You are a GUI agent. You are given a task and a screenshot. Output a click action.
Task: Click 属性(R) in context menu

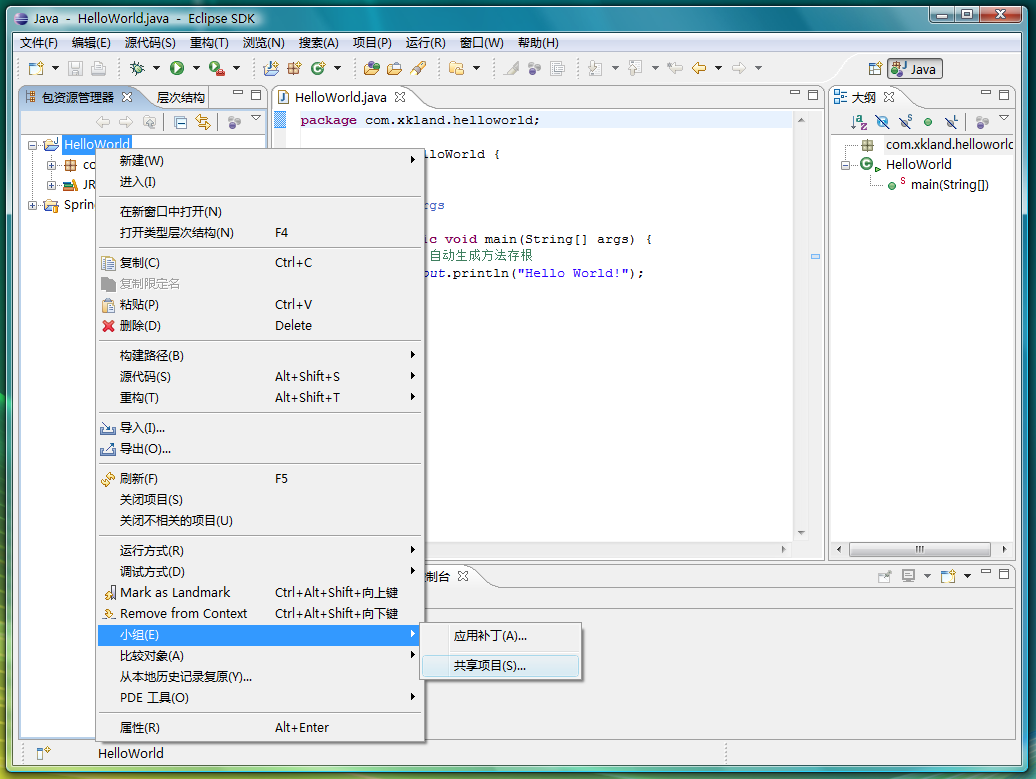tap(260, 727)
